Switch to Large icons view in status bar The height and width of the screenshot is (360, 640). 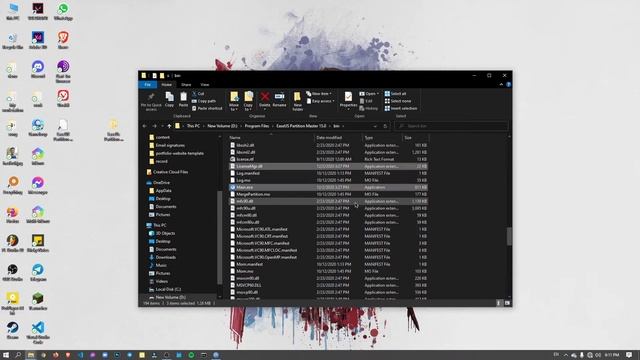coord(507,303)
